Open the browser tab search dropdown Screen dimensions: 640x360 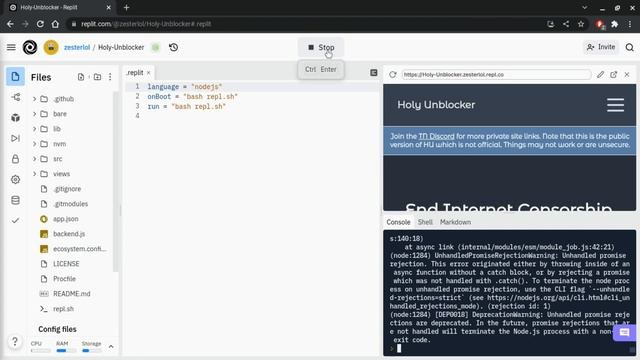584,7
